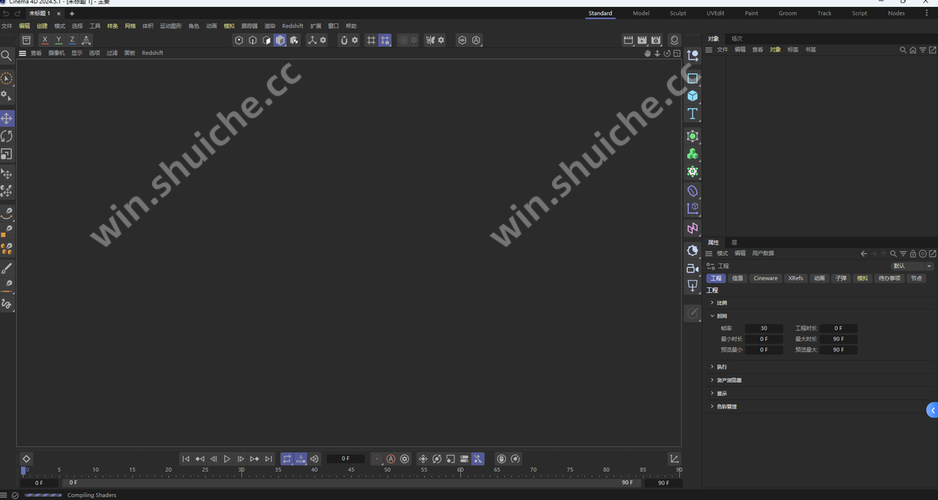Click the 帧率 field showing 30
Image resolution: width=938 pixels, height=500 pixels.
tap(764, 328)
